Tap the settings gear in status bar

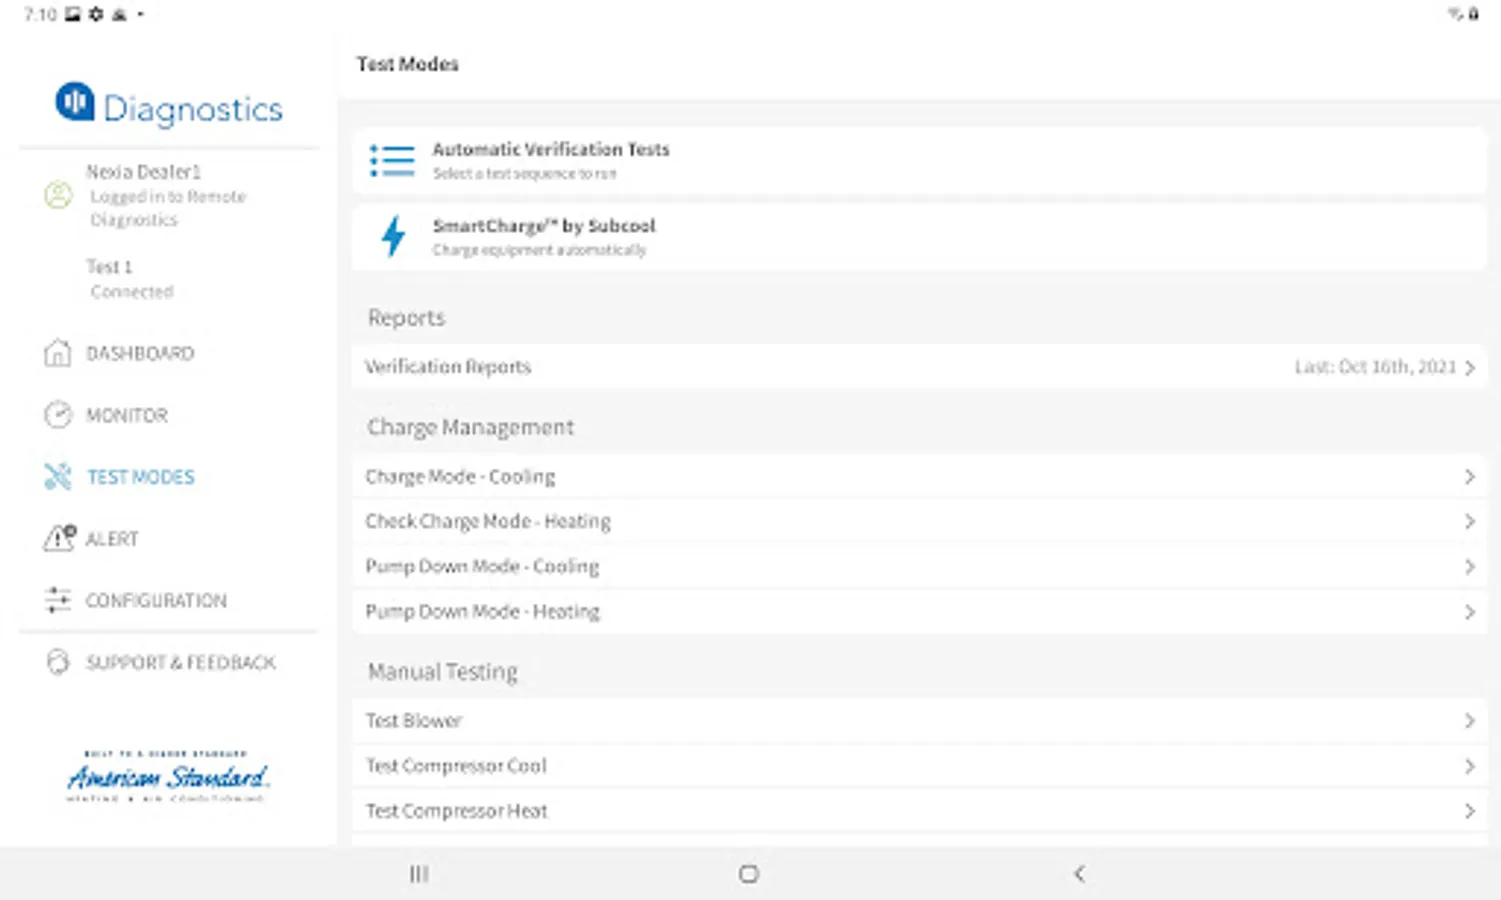point(96,14)
